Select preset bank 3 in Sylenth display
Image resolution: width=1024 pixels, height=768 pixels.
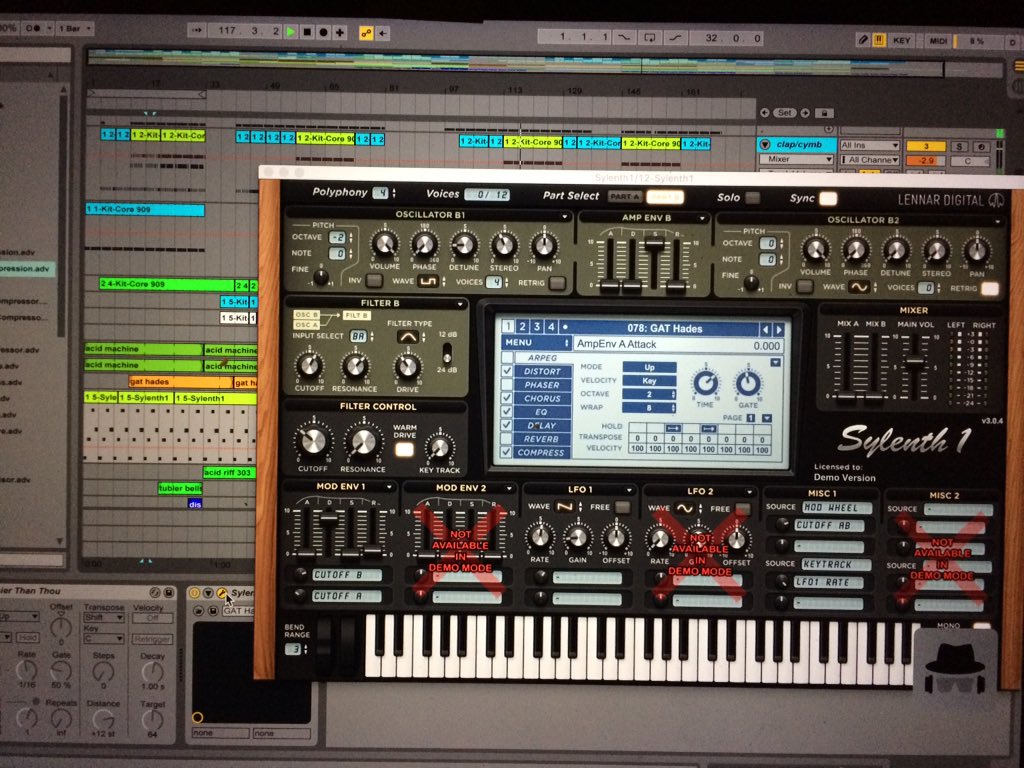coord(537,326)
